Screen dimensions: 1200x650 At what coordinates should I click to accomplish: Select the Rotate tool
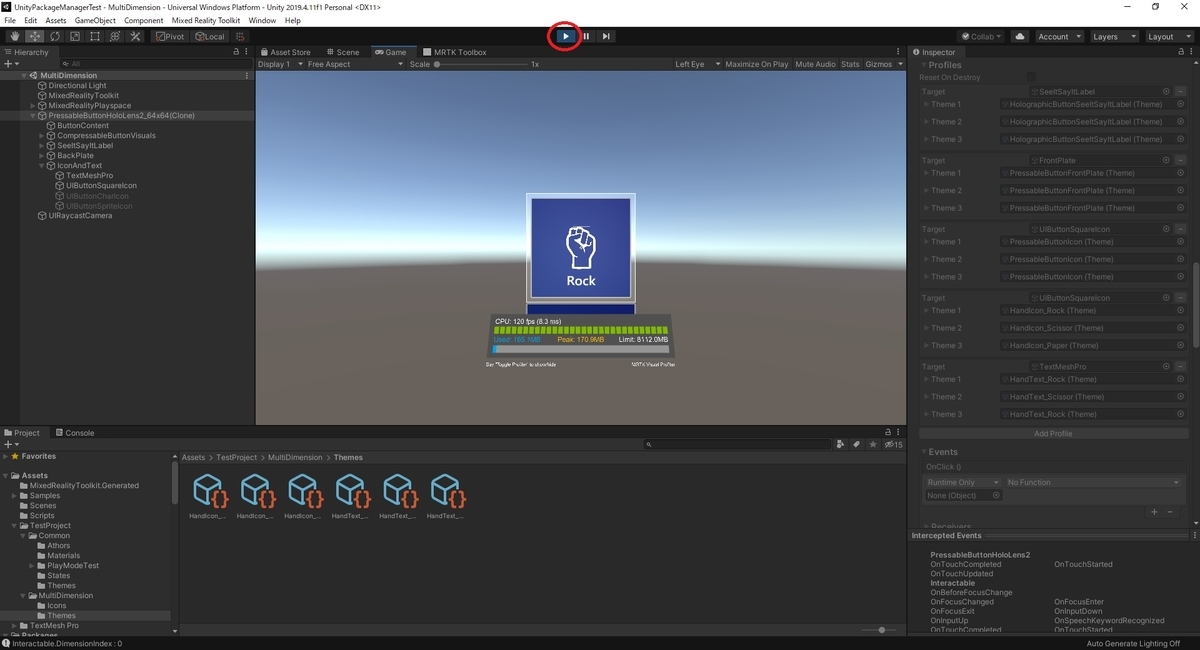coord(54,36)
